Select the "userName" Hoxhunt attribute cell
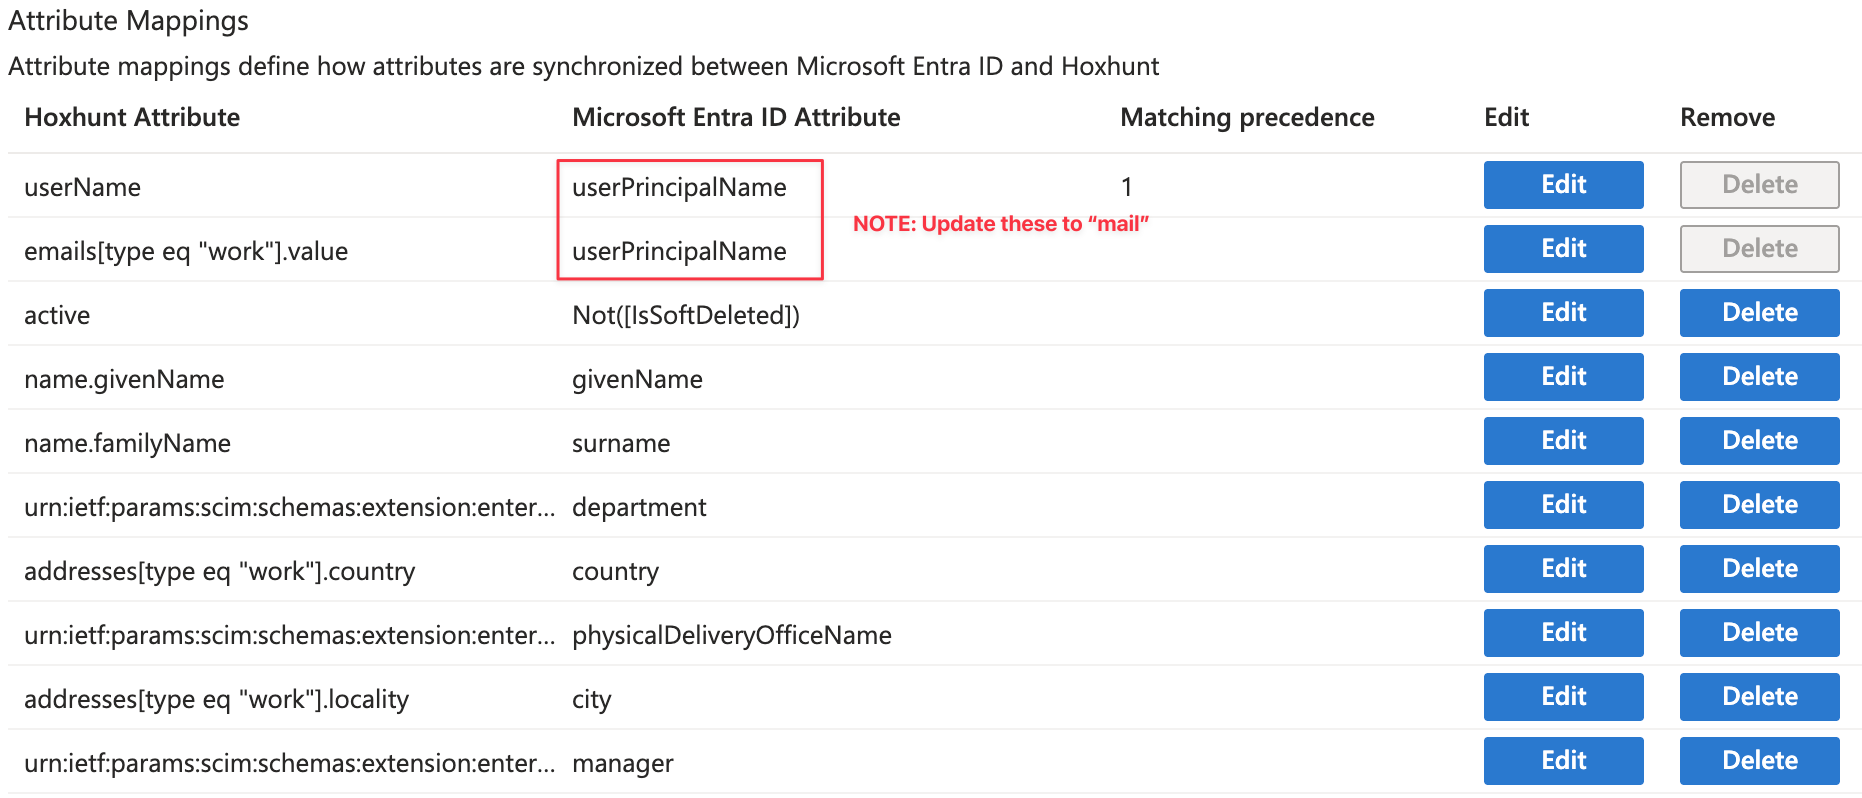Viewport: 1862px width, 798px height. click(82, 187)
